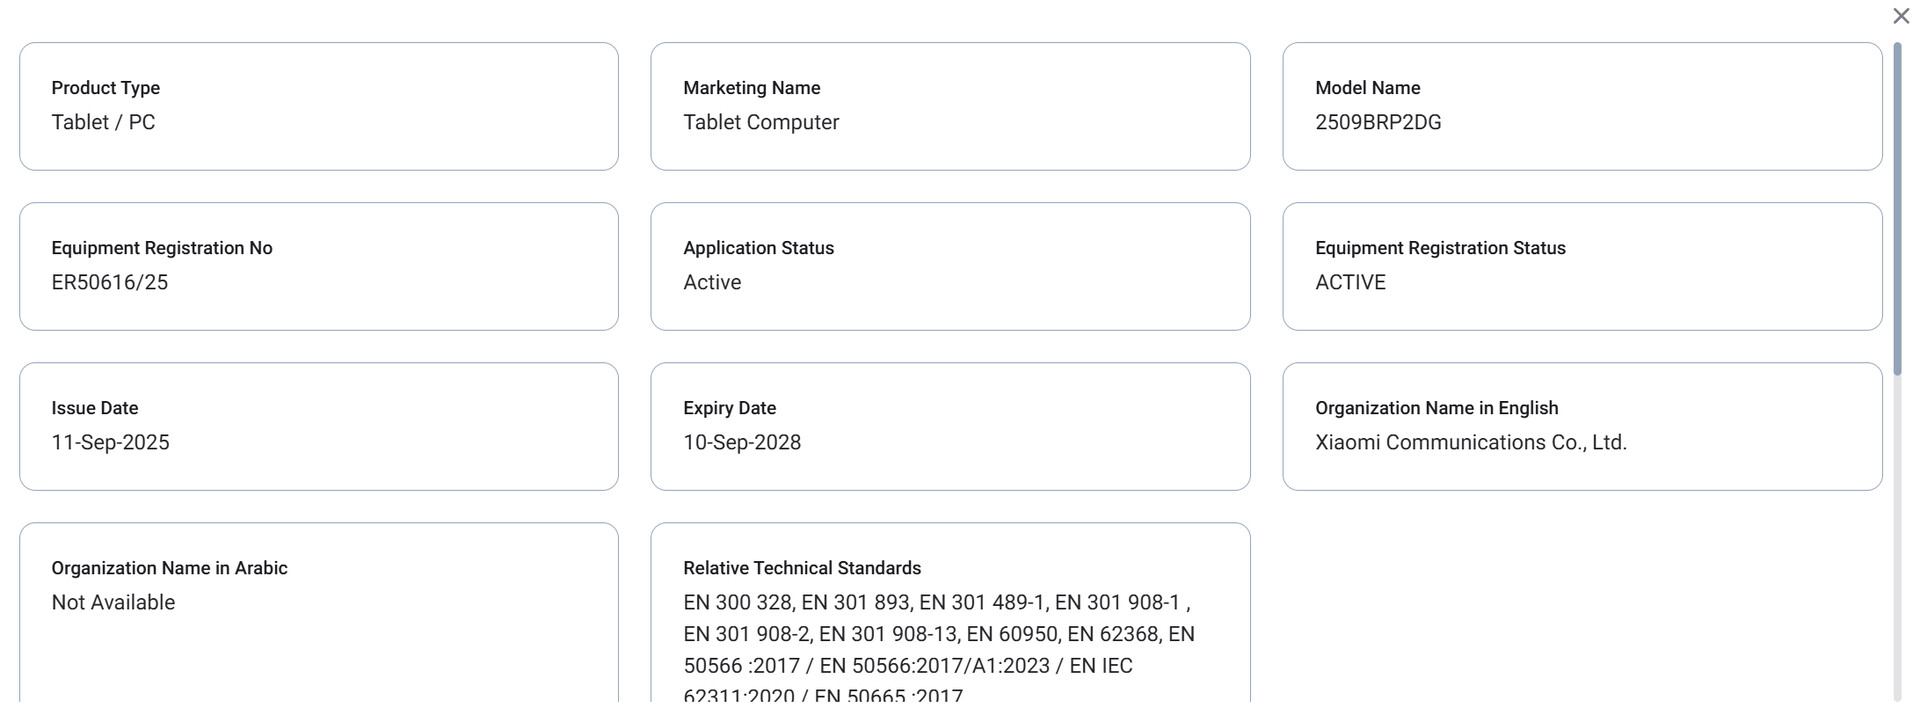
Task: Click the Equipment Registration No label
Action: tap(162, 248)
